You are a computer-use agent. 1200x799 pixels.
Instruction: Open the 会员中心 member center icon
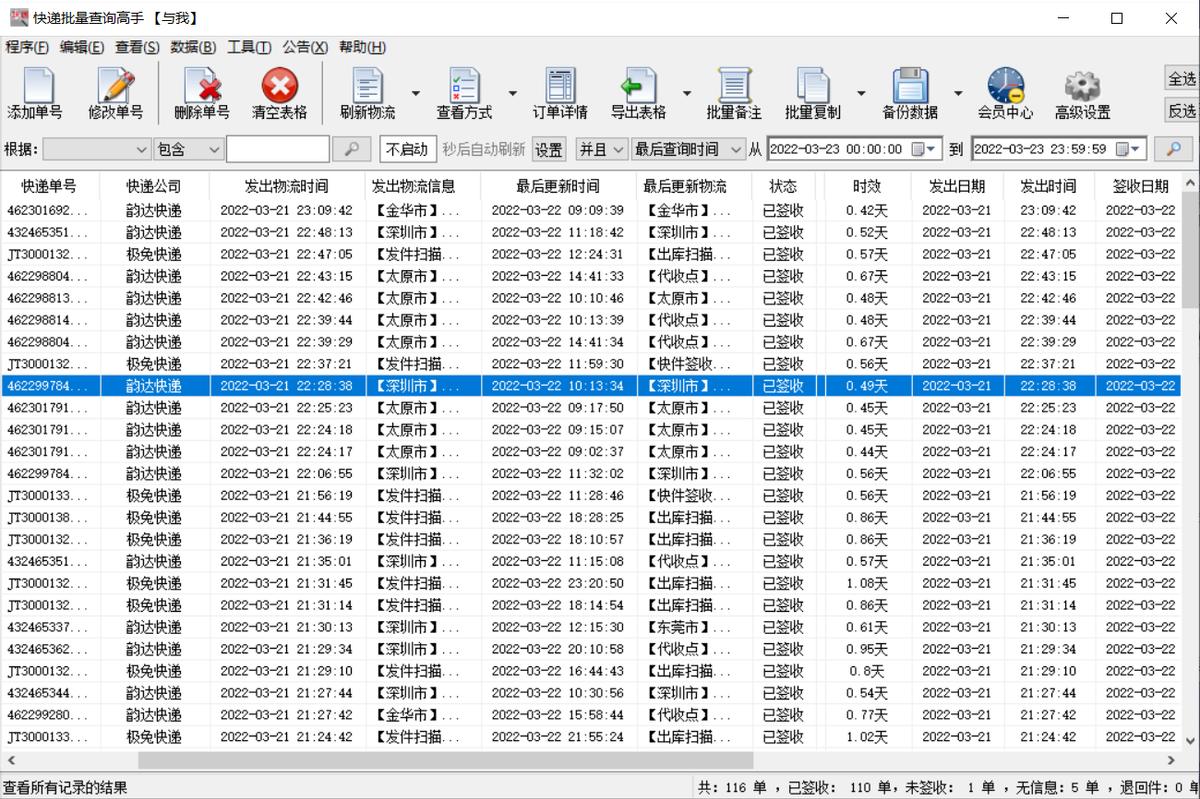[1006, 93]
